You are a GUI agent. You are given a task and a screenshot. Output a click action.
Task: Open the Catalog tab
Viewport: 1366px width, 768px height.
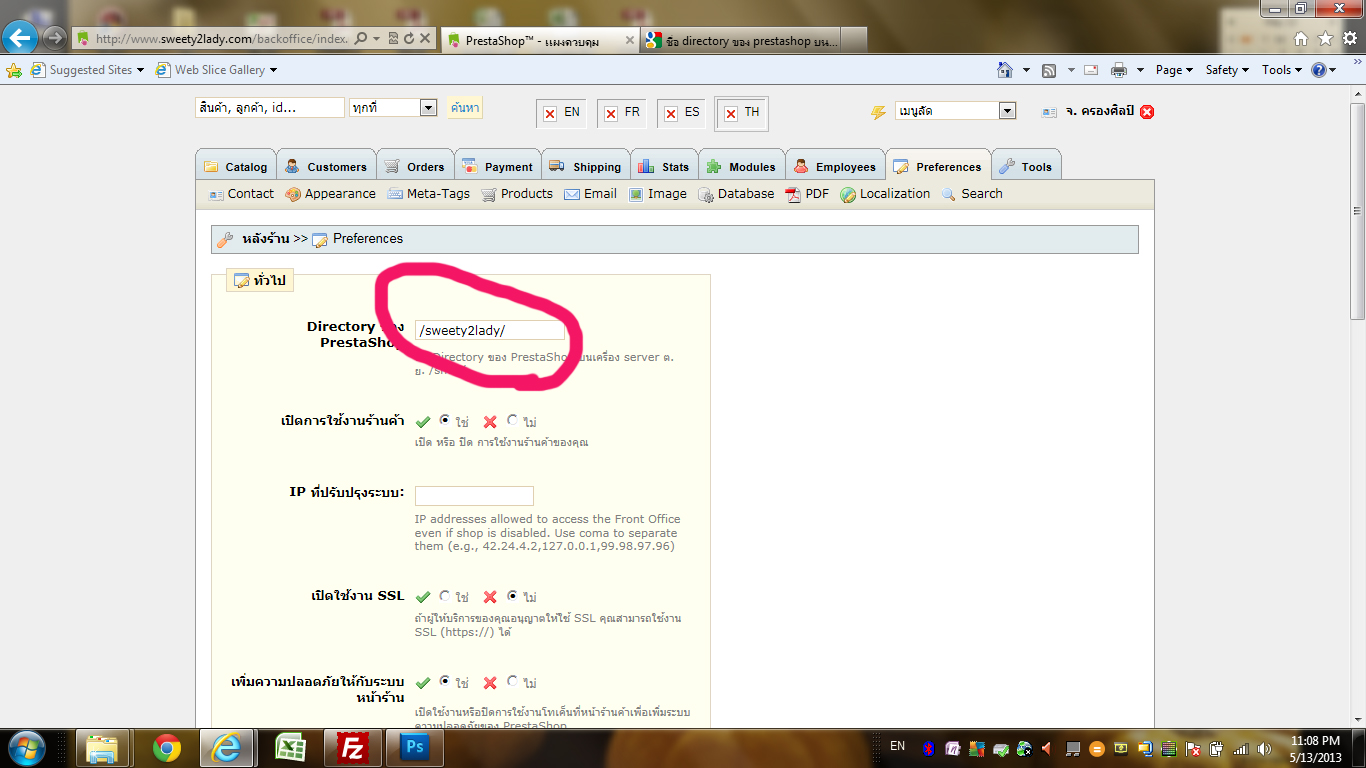point(235,166)
